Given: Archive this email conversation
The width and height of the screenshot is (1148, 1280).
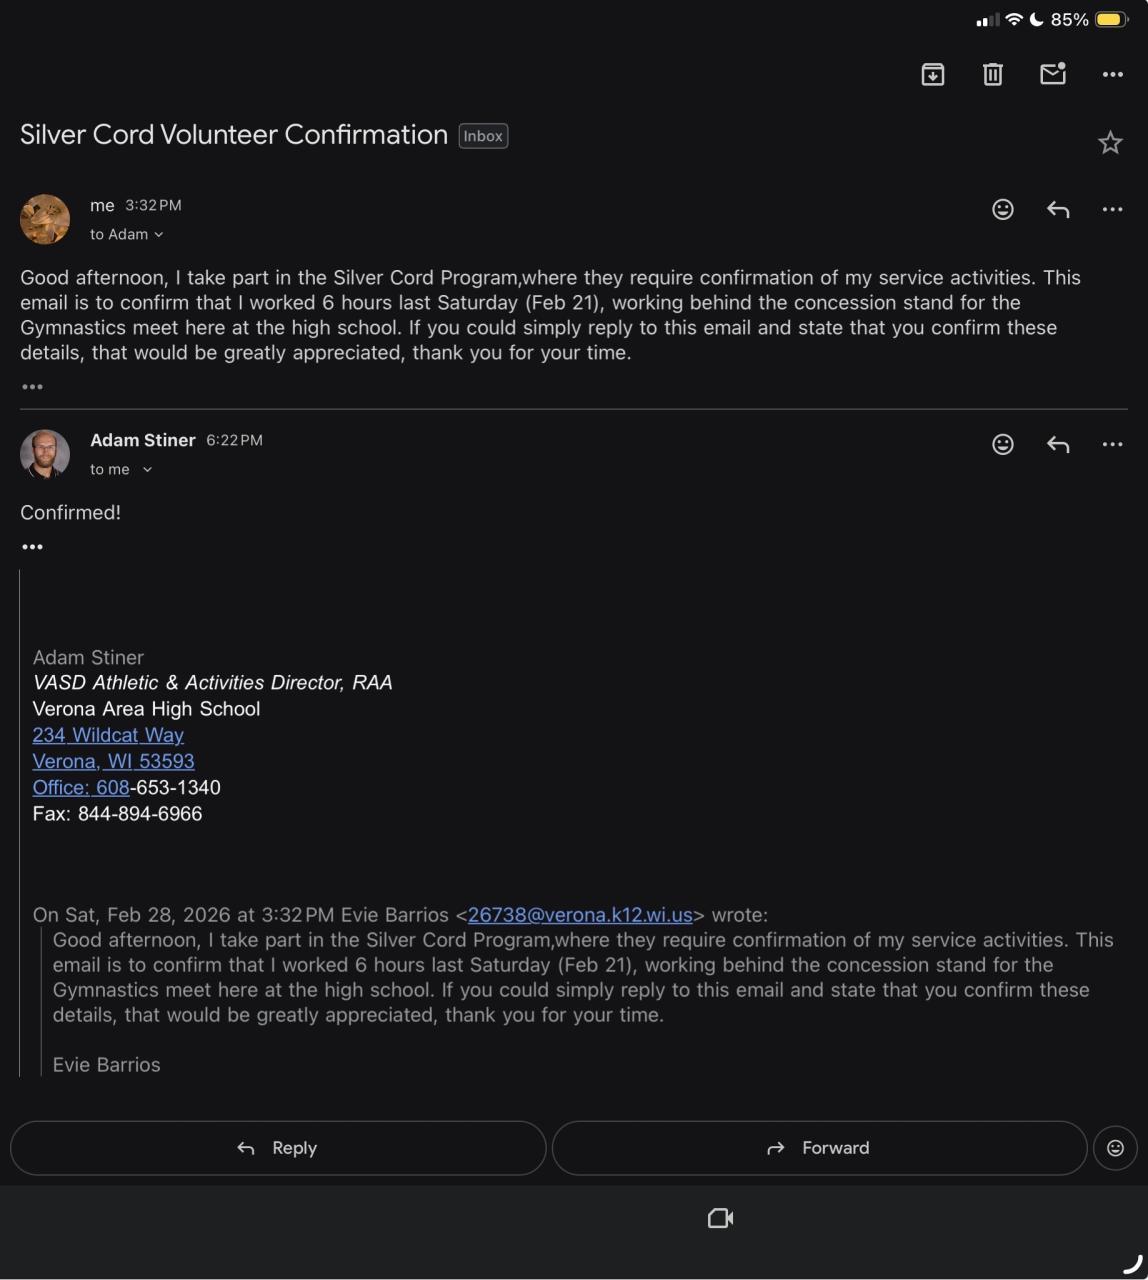Looking at the screenshot, I should click(932, 74).
